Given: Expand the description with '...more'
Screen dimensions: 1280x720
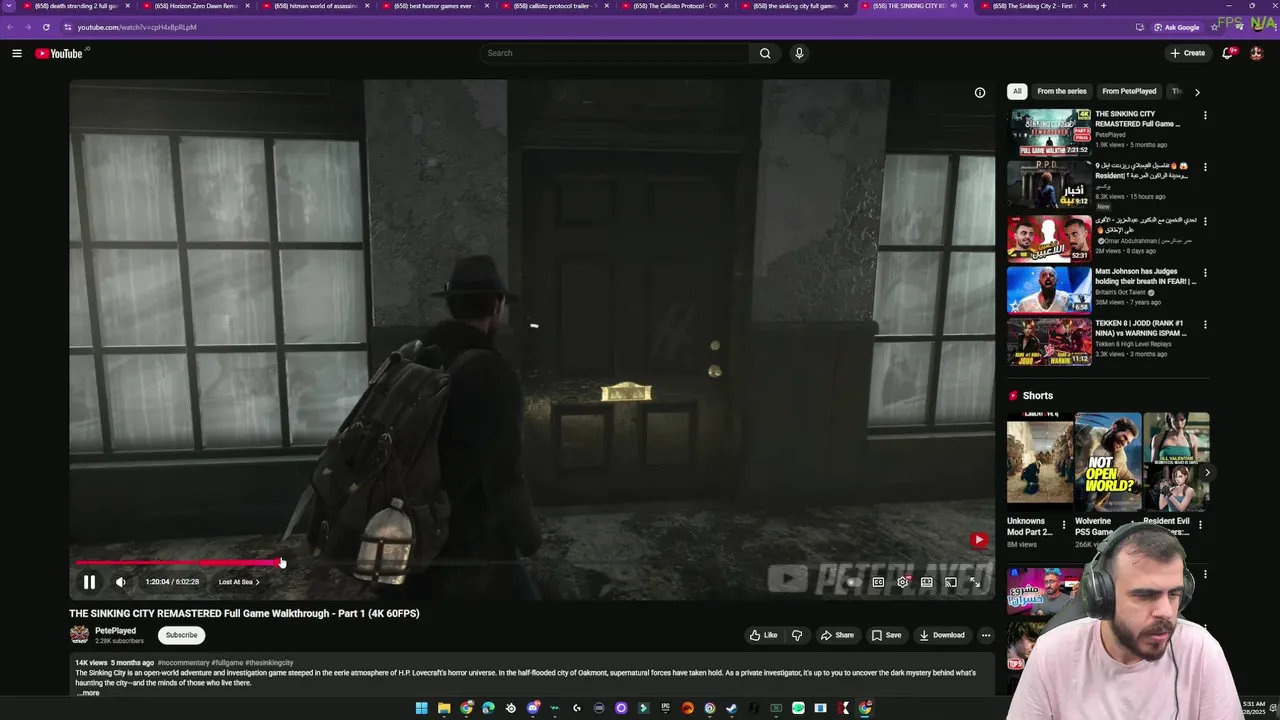Looking at the screenshot, I should click(x=88, y=693).
